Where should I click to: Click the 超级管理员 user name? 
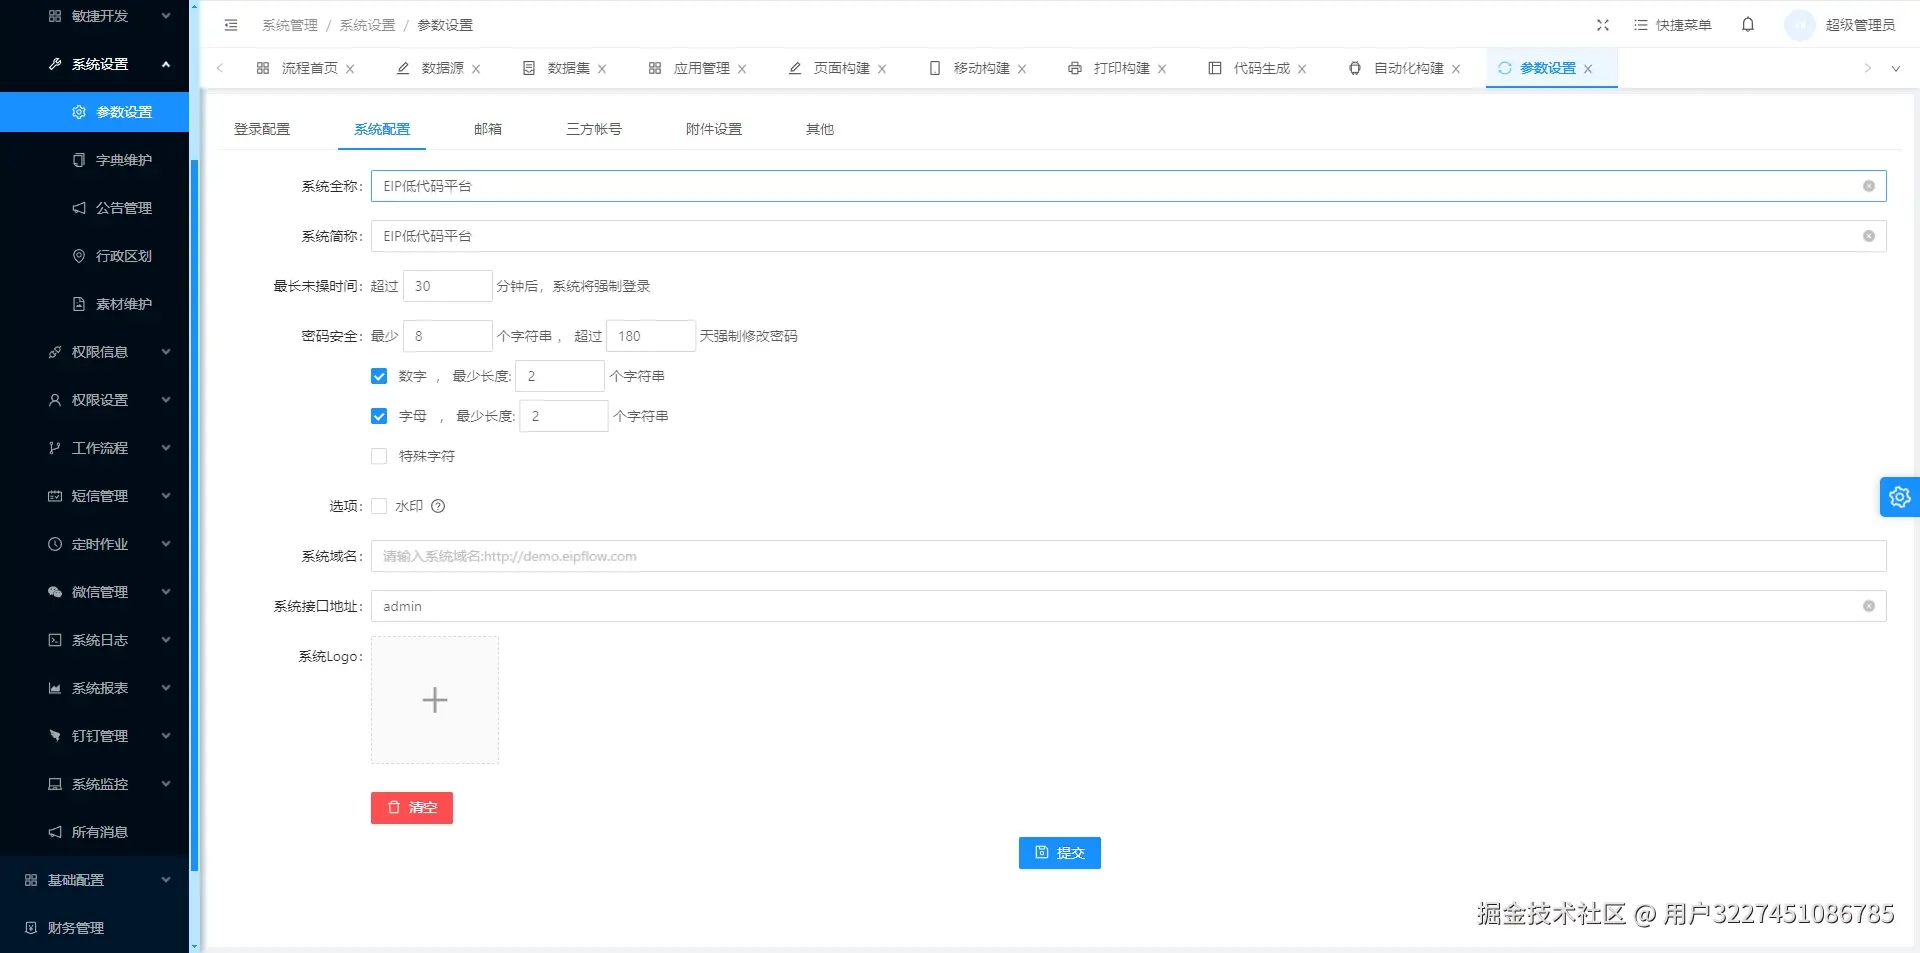[1860, 25]
